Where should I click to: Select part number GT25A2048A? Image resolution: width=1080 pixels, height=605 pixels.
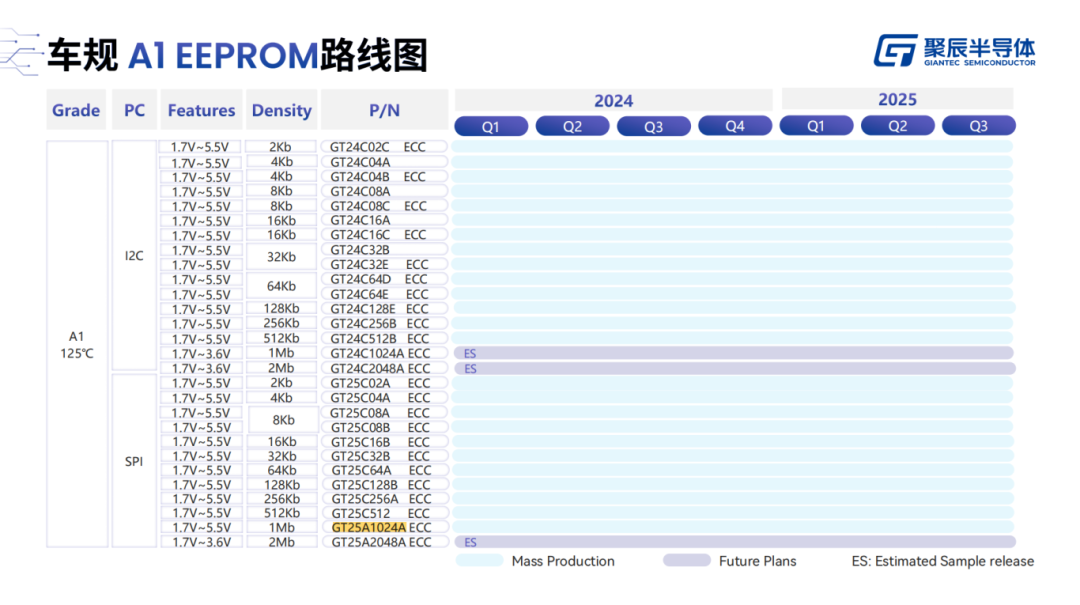click(x=368, y=542)
